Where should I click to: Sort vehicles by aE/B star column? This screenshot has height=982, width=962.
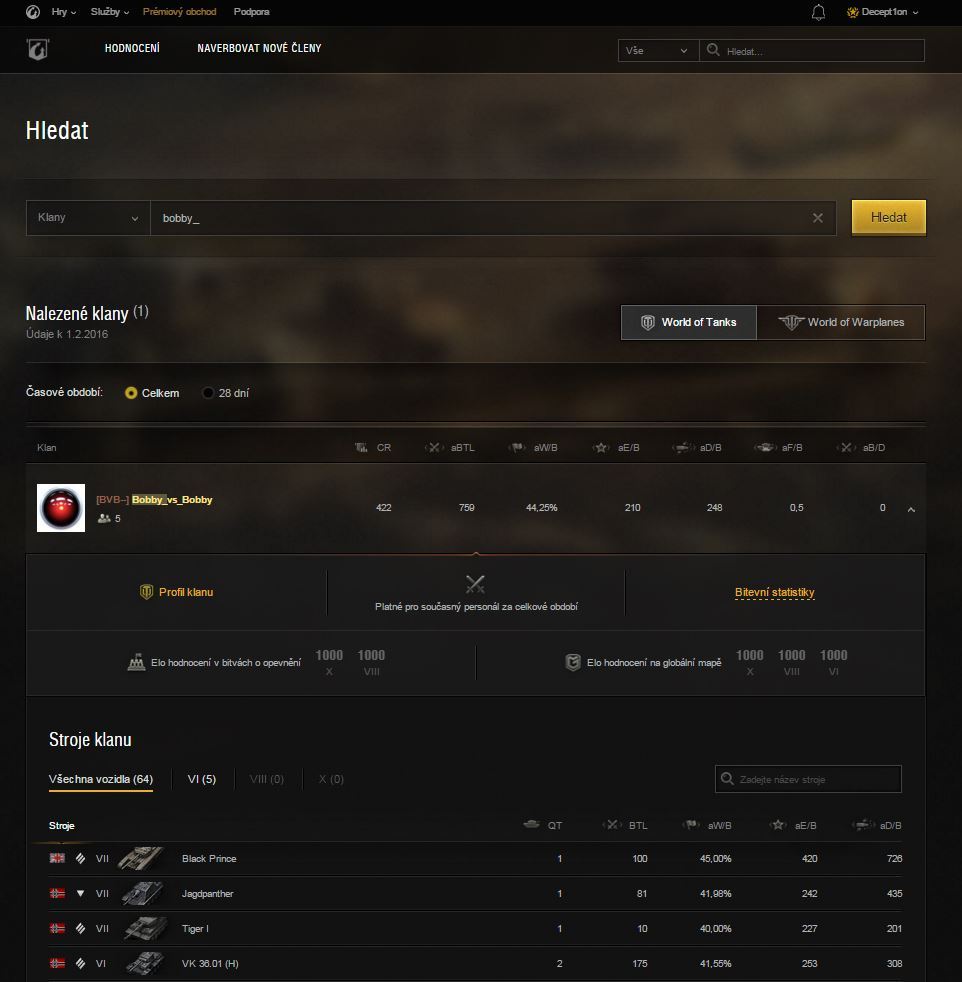(794, 825)
